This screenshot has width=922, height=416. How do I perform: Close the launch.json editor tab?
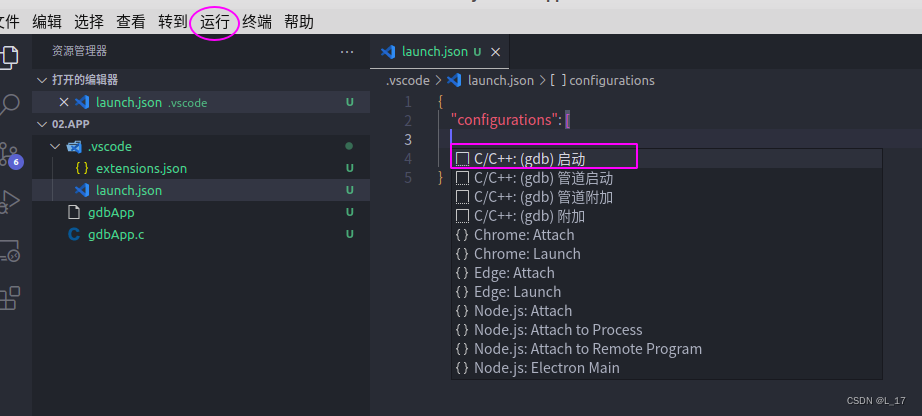[x=495, y=52]
